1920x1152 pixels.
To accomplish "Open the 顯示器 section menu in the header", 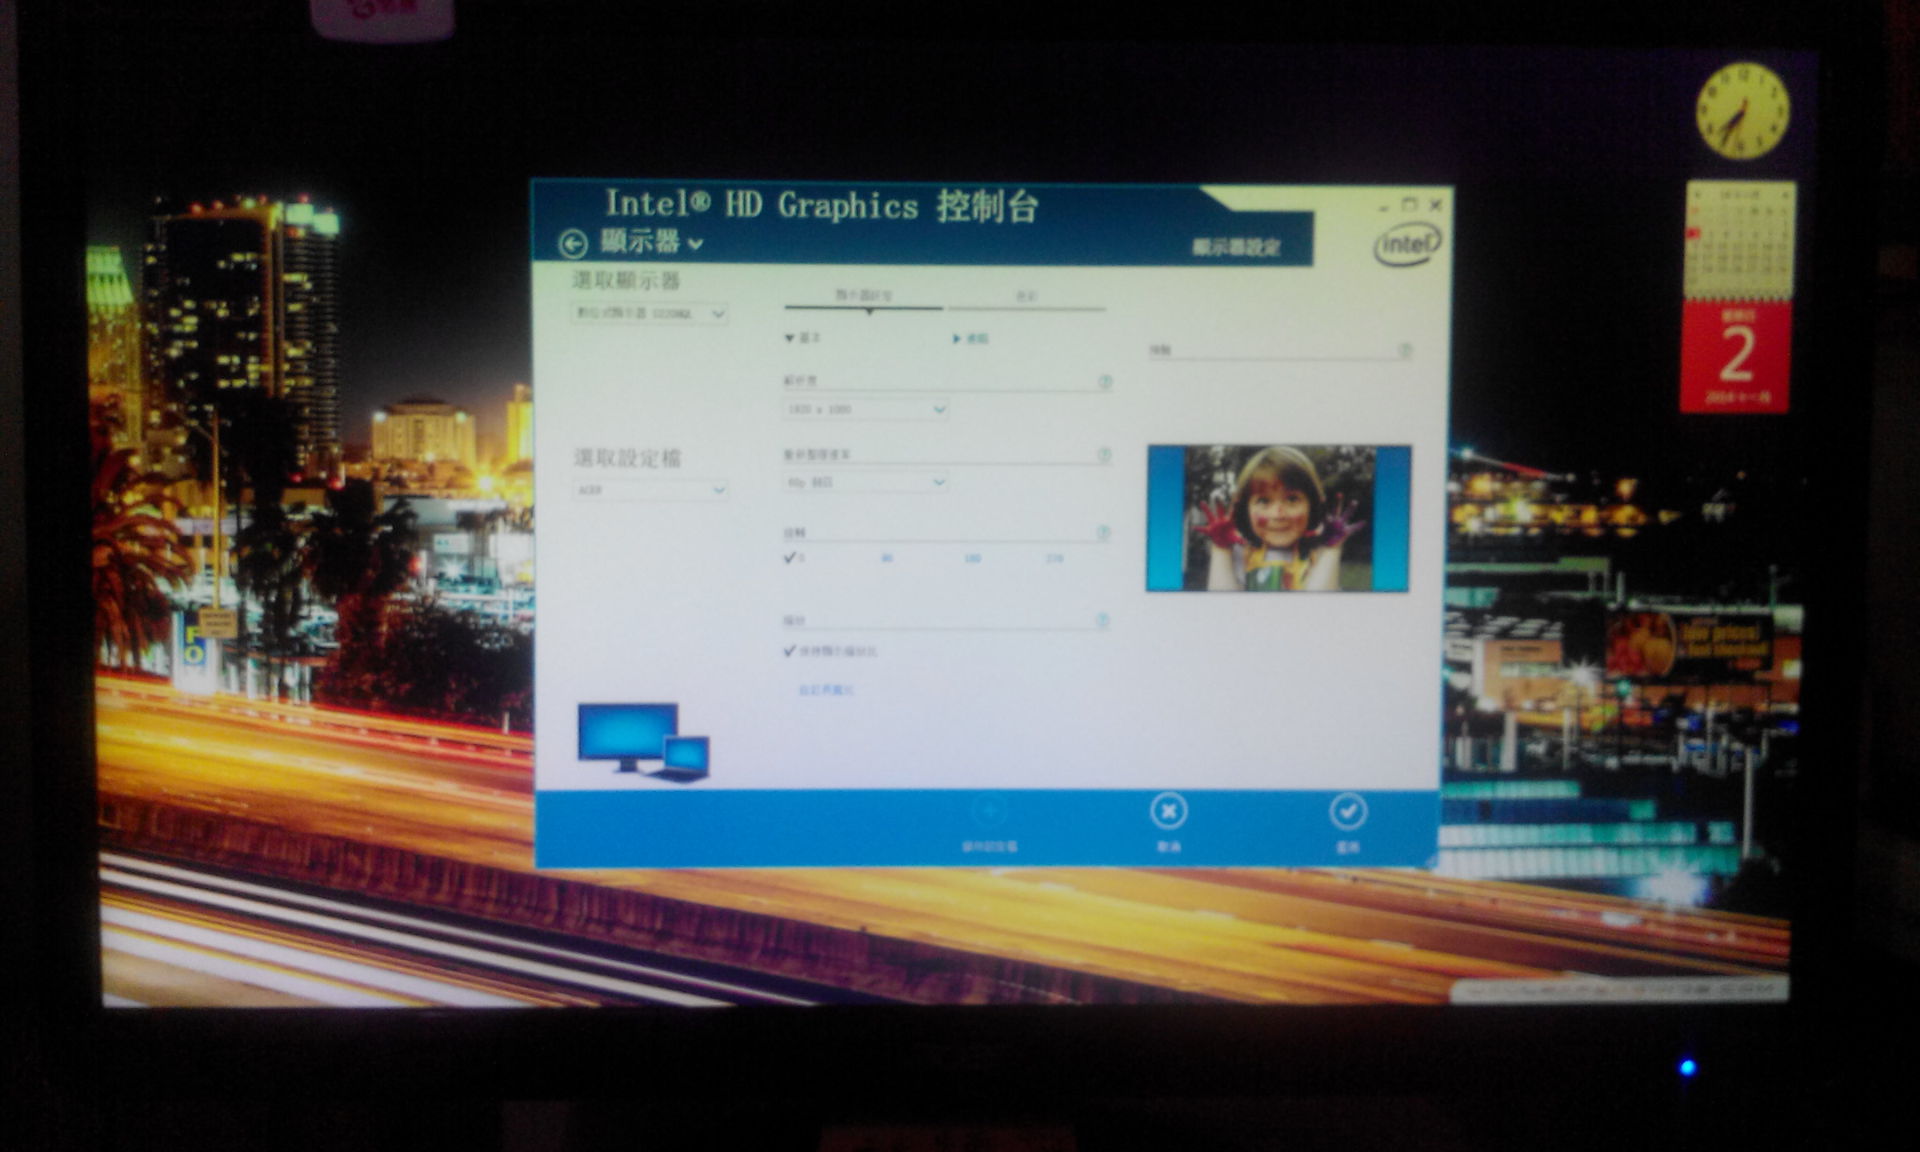I will click(x=651, y=241).
